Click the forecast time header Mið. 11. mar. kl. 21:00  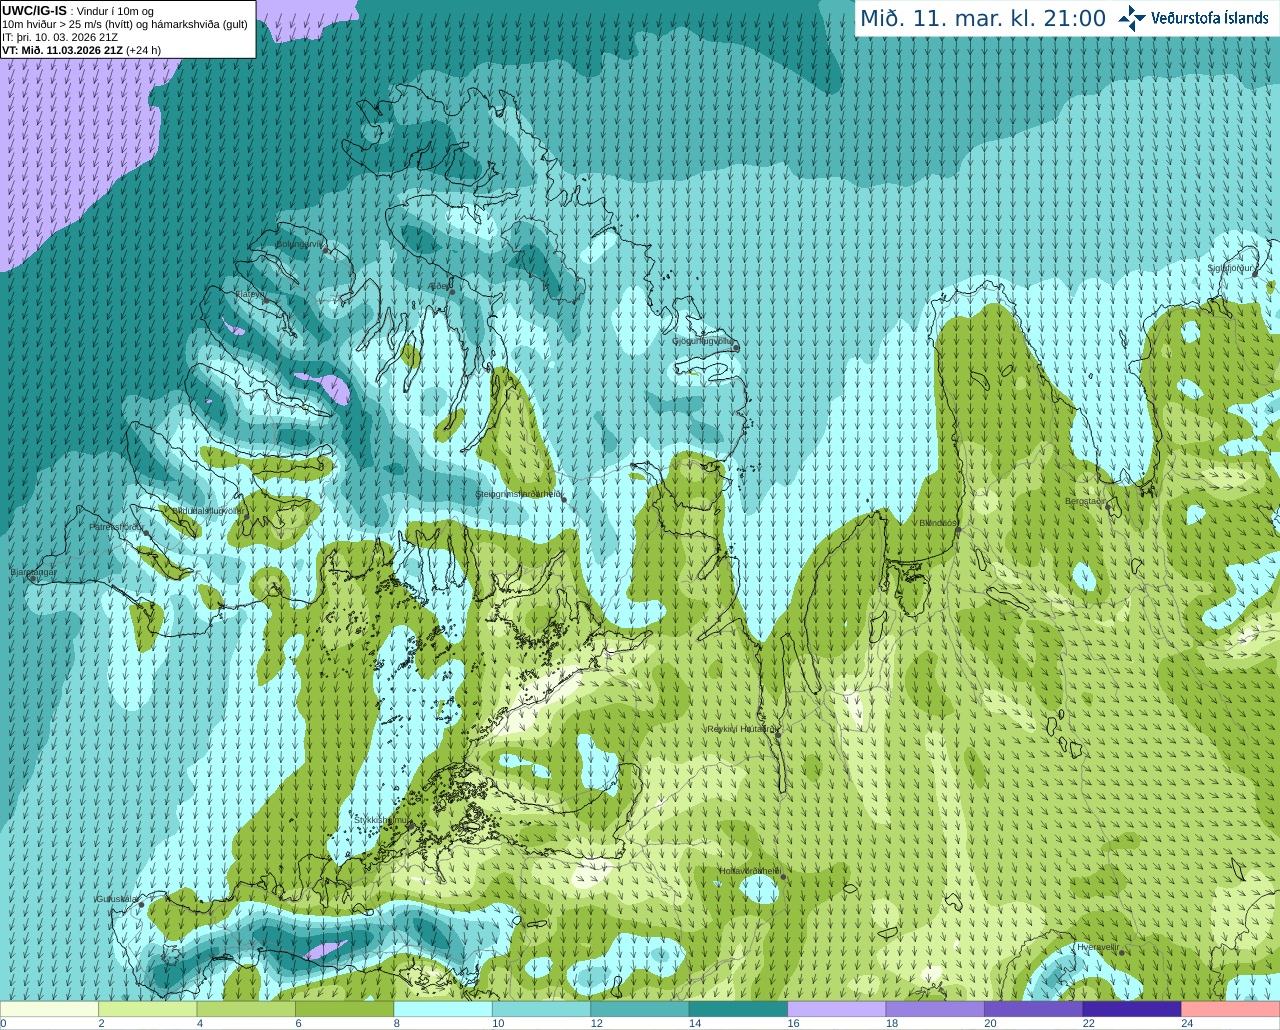tap(983, 18)
